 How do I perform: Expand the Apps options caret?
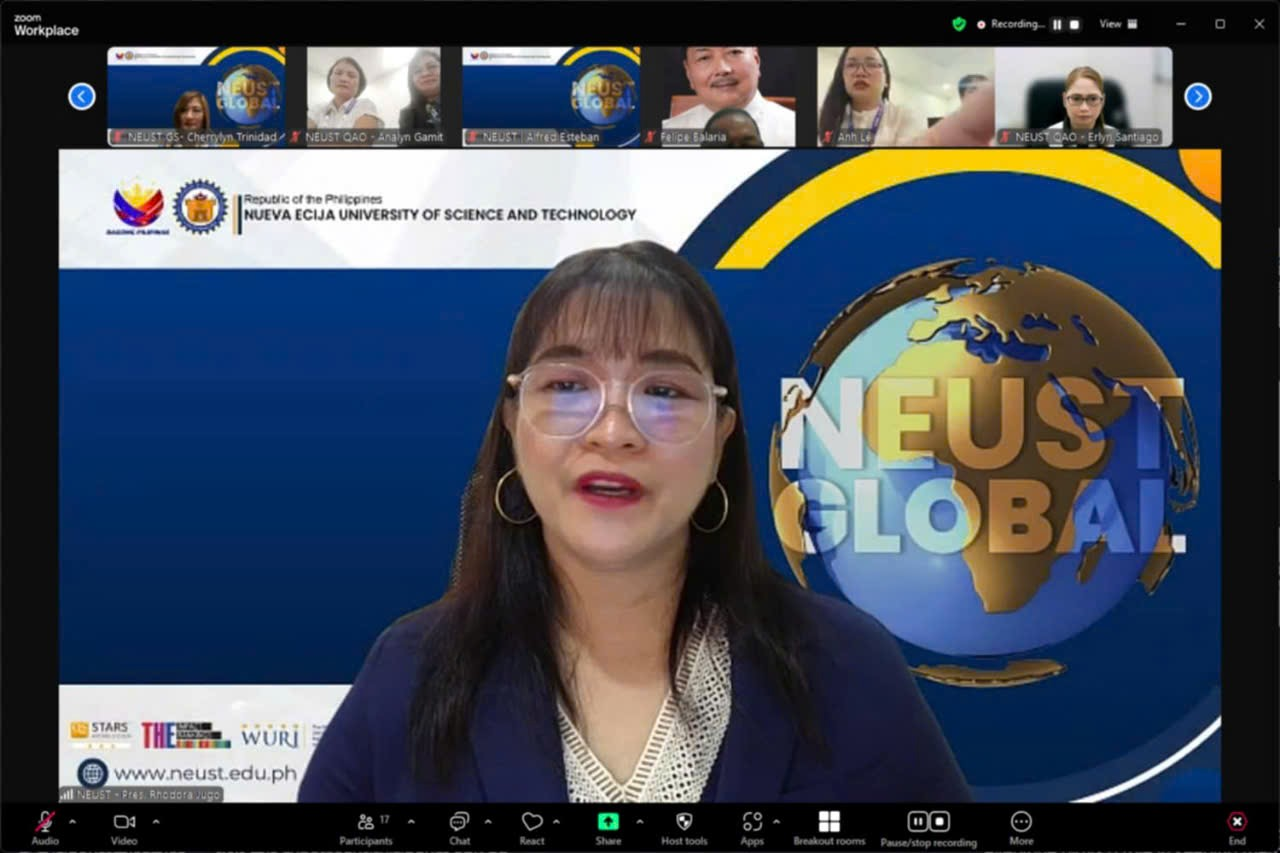777,822
